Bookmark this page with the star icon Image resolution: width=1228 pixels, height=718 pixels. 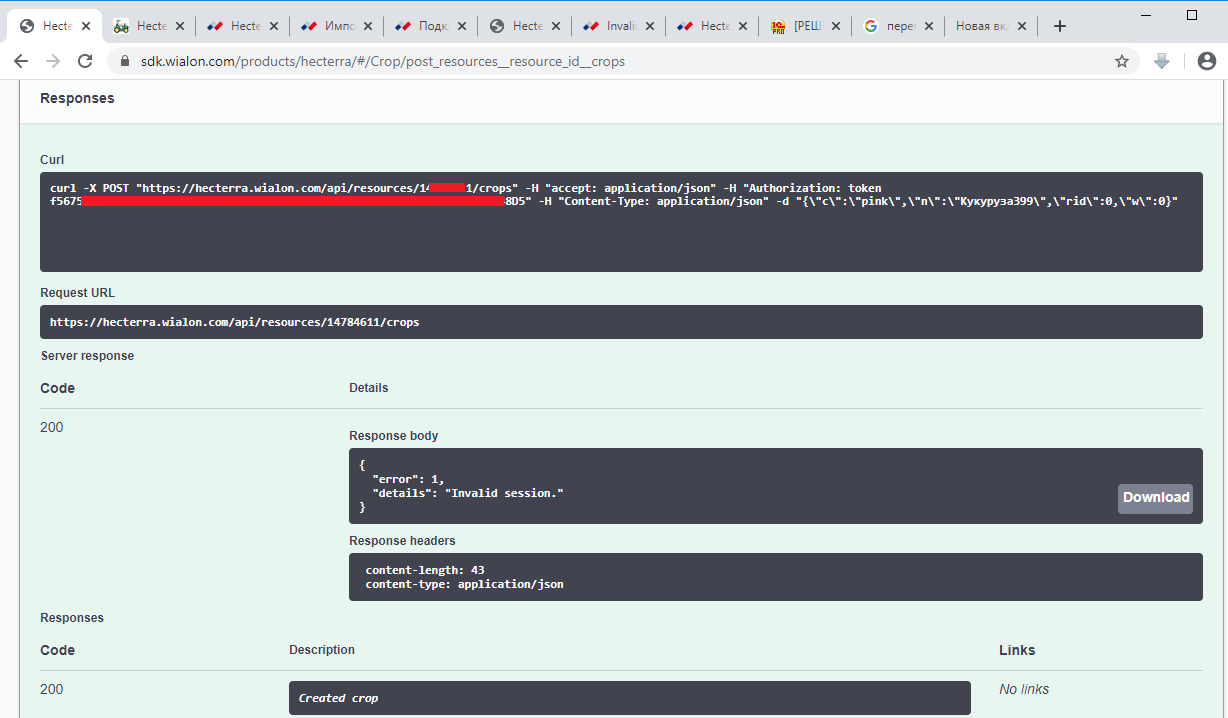point(1122,62)
